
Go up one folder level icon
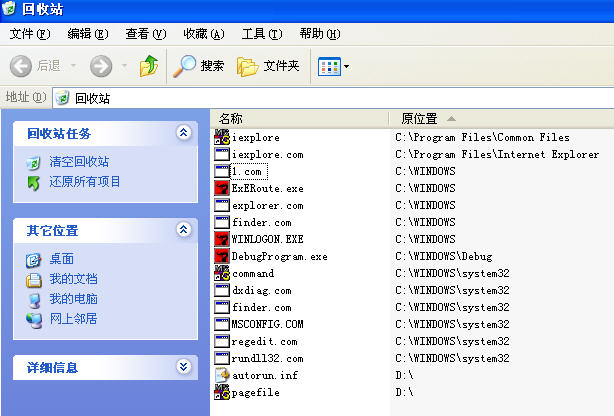pos(149,66)
